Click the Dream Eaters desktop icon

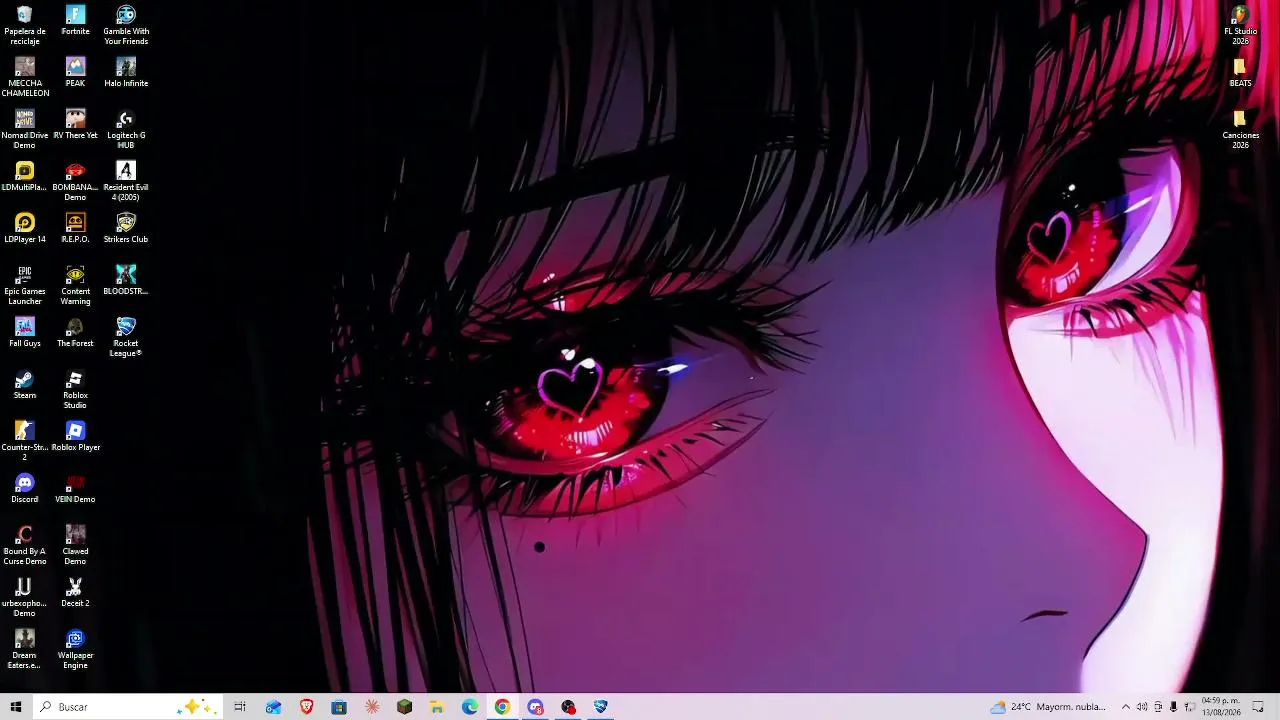click(25, 649)
